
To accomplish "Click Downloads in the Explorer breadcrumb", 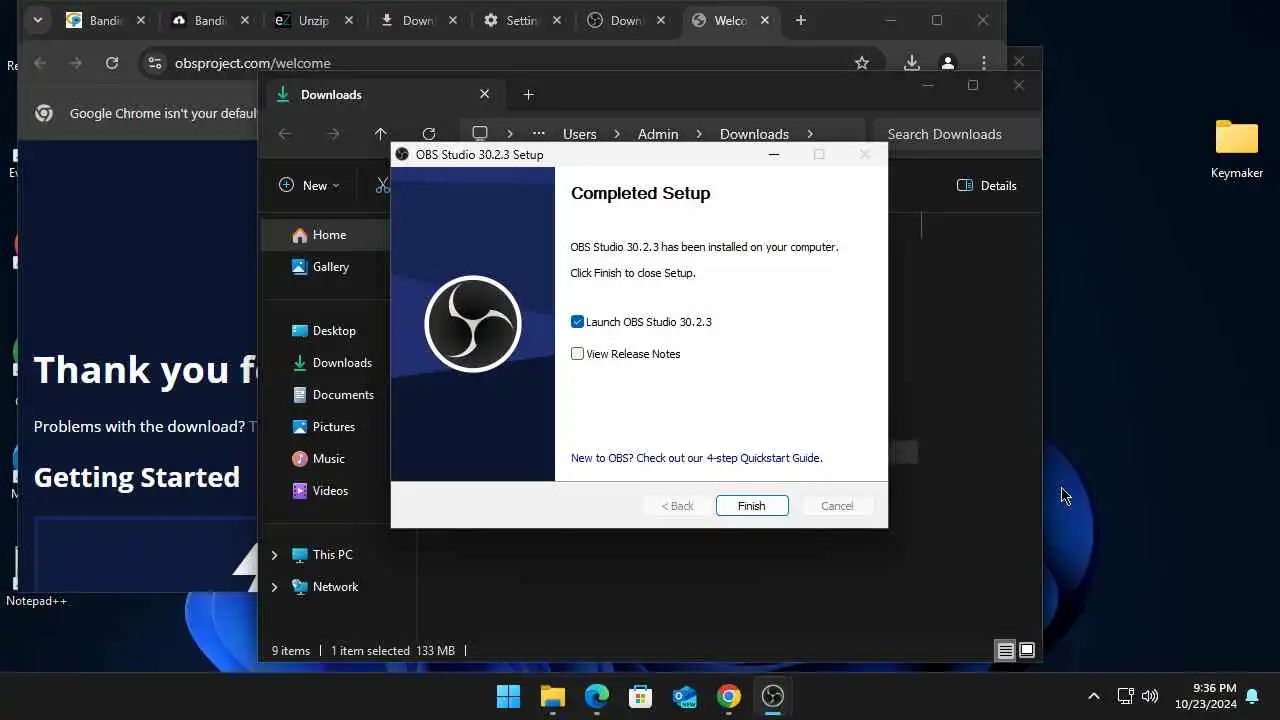I will tap(754, 134).
